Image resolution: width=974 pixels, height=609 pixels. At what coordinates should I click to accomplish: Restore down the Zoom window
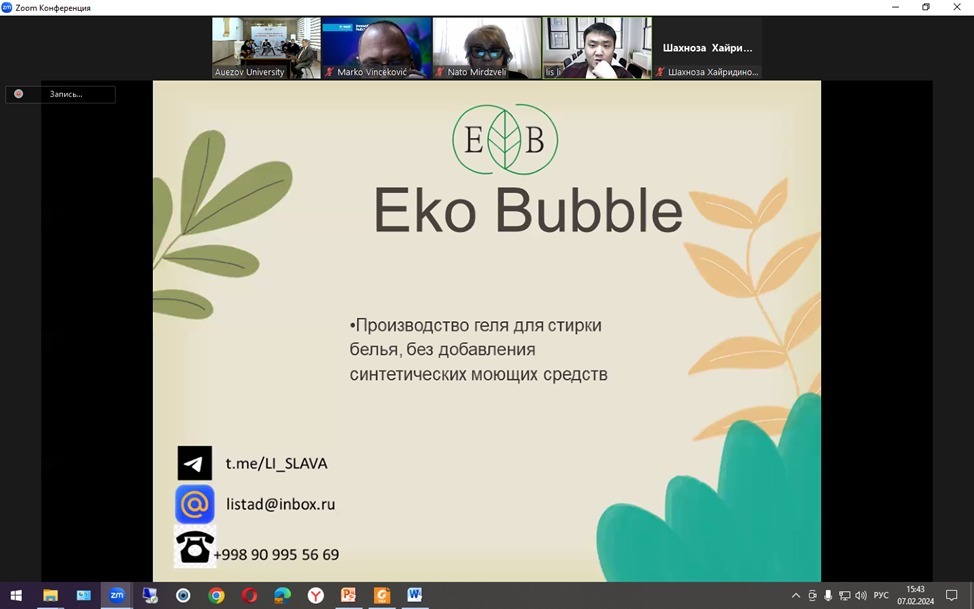pos(926,7)
